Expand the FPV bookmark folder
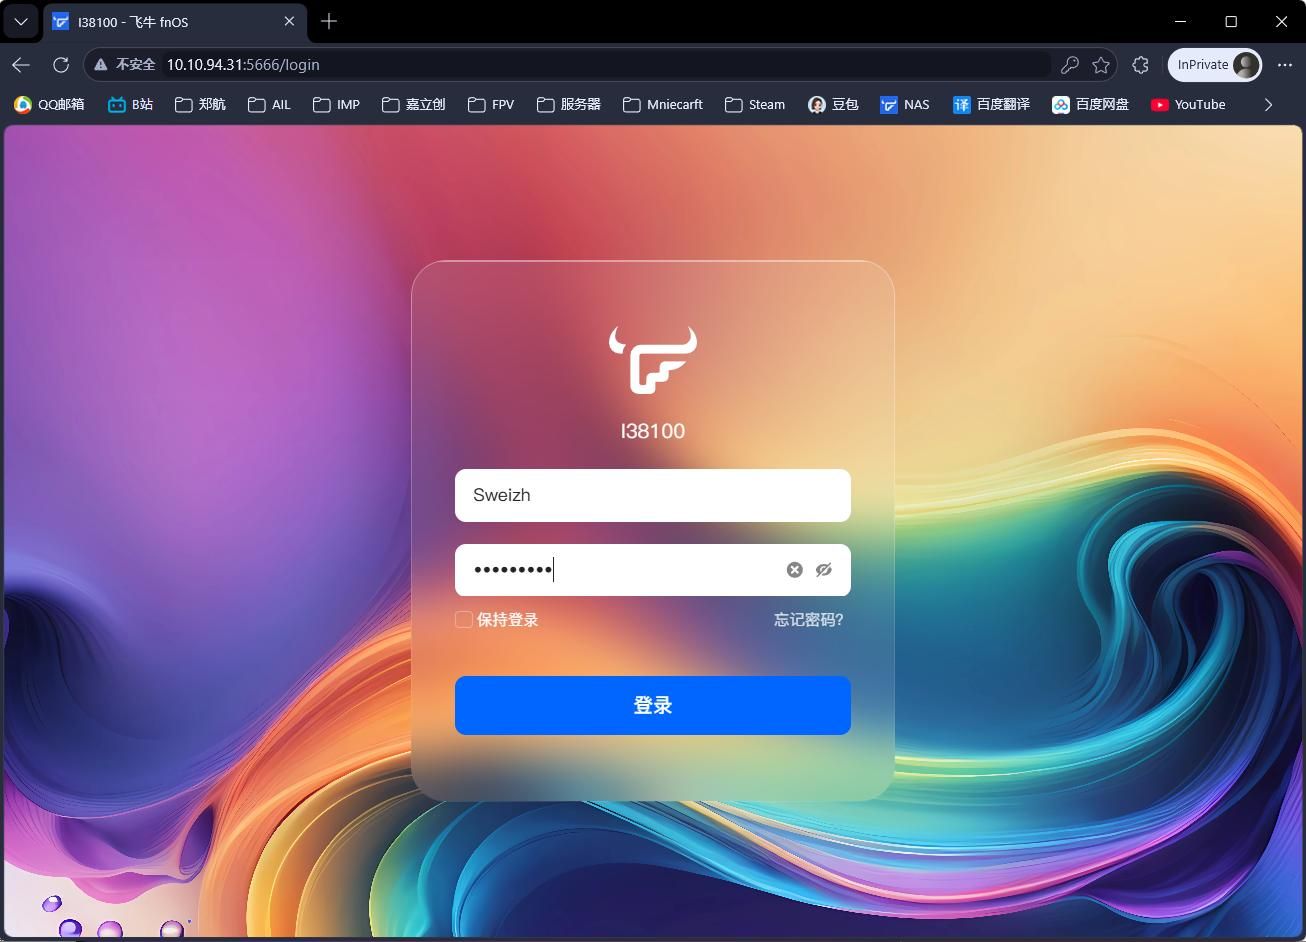The width and height of the screenshot is (1306, 942). pyautogui.click(x=491, y=104)
